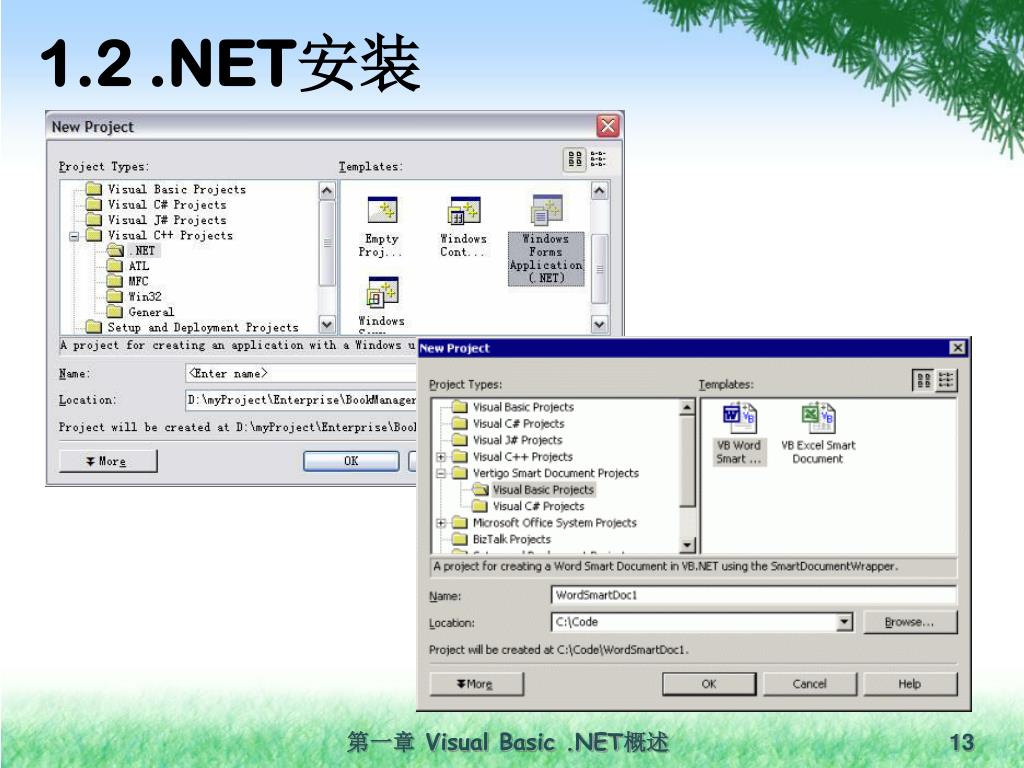Viewport: 1024px width, 768px height.
Task: Select Visual J# Projects in back dialog
Action: click(157, 220)
